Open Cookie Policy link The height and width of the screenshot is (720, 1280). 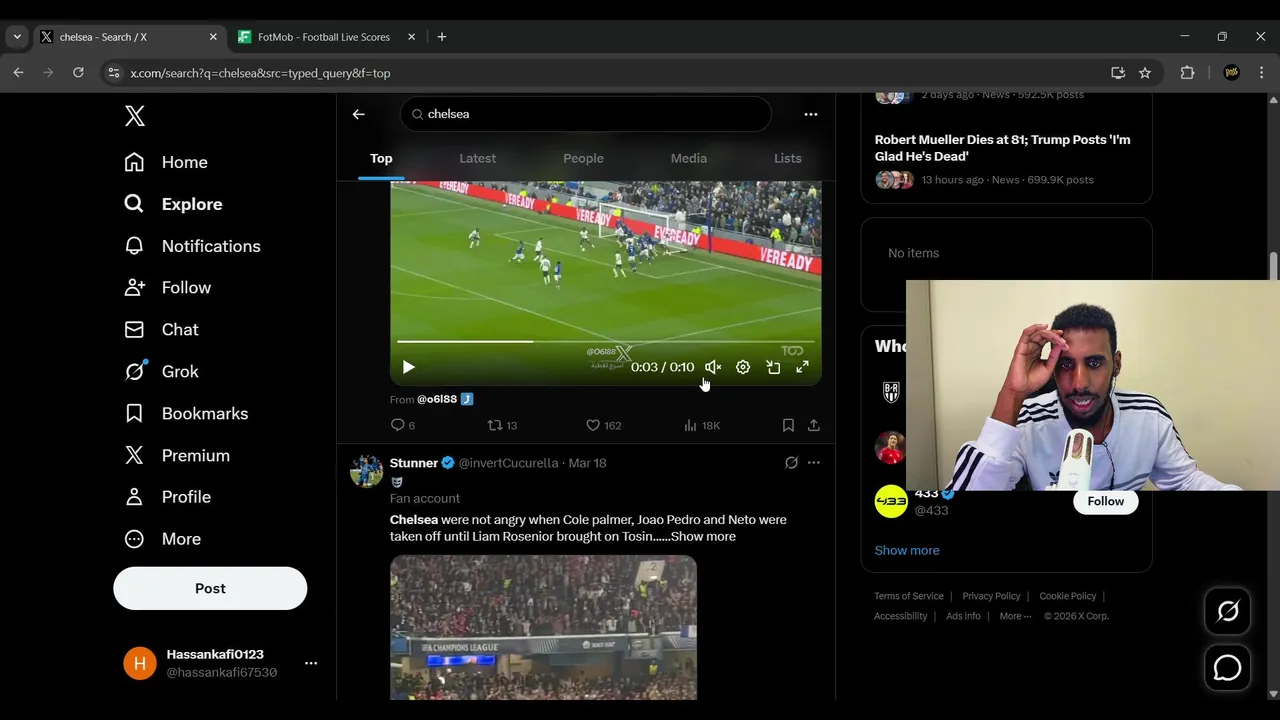point(1068,596)
